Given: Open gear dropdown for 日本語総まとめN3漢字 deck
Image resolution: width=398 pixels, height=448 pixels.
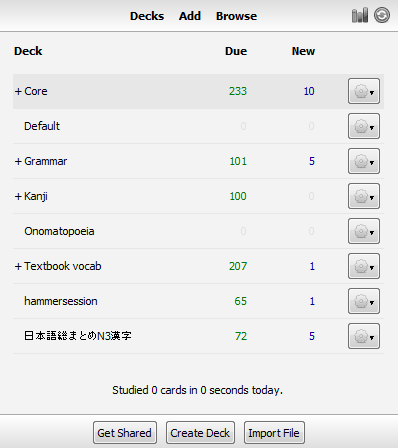Looking at the screenshot, I should click(x=364, y=336).
